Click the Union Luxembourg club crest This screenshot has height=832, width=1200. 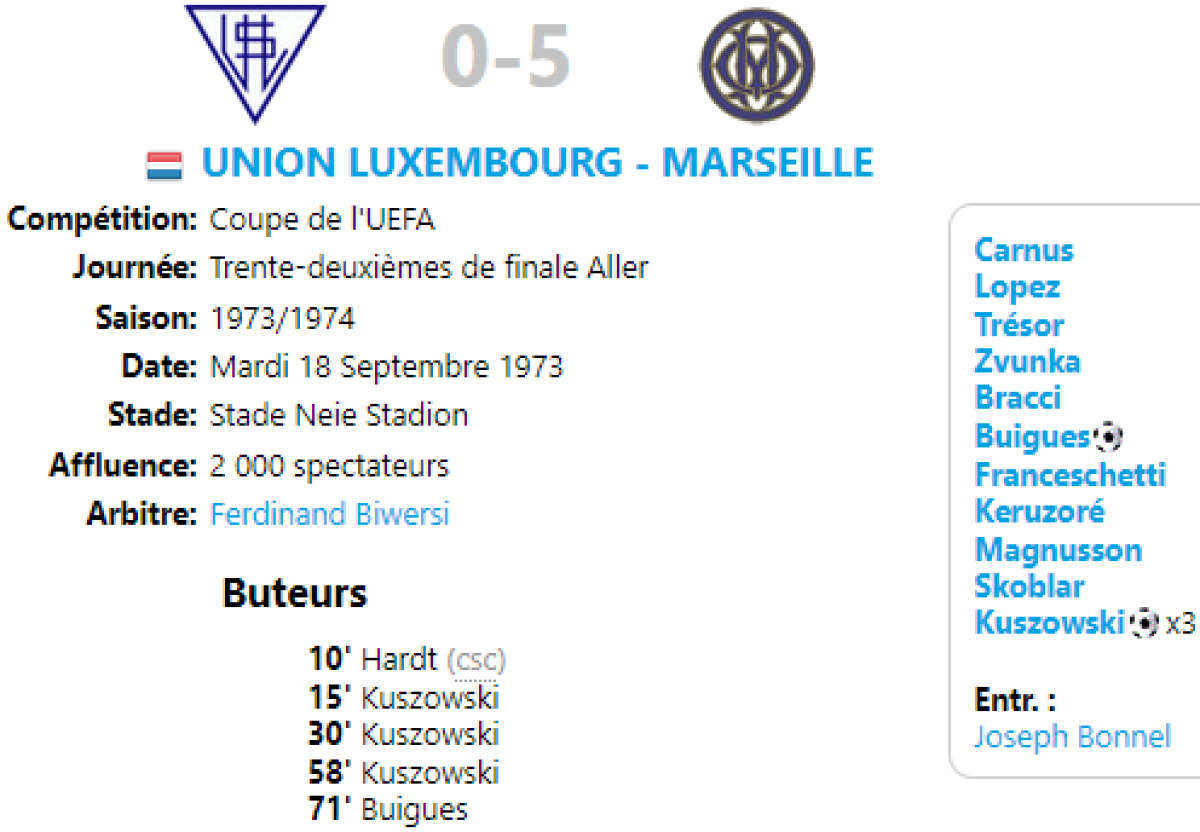coord(254,62)
